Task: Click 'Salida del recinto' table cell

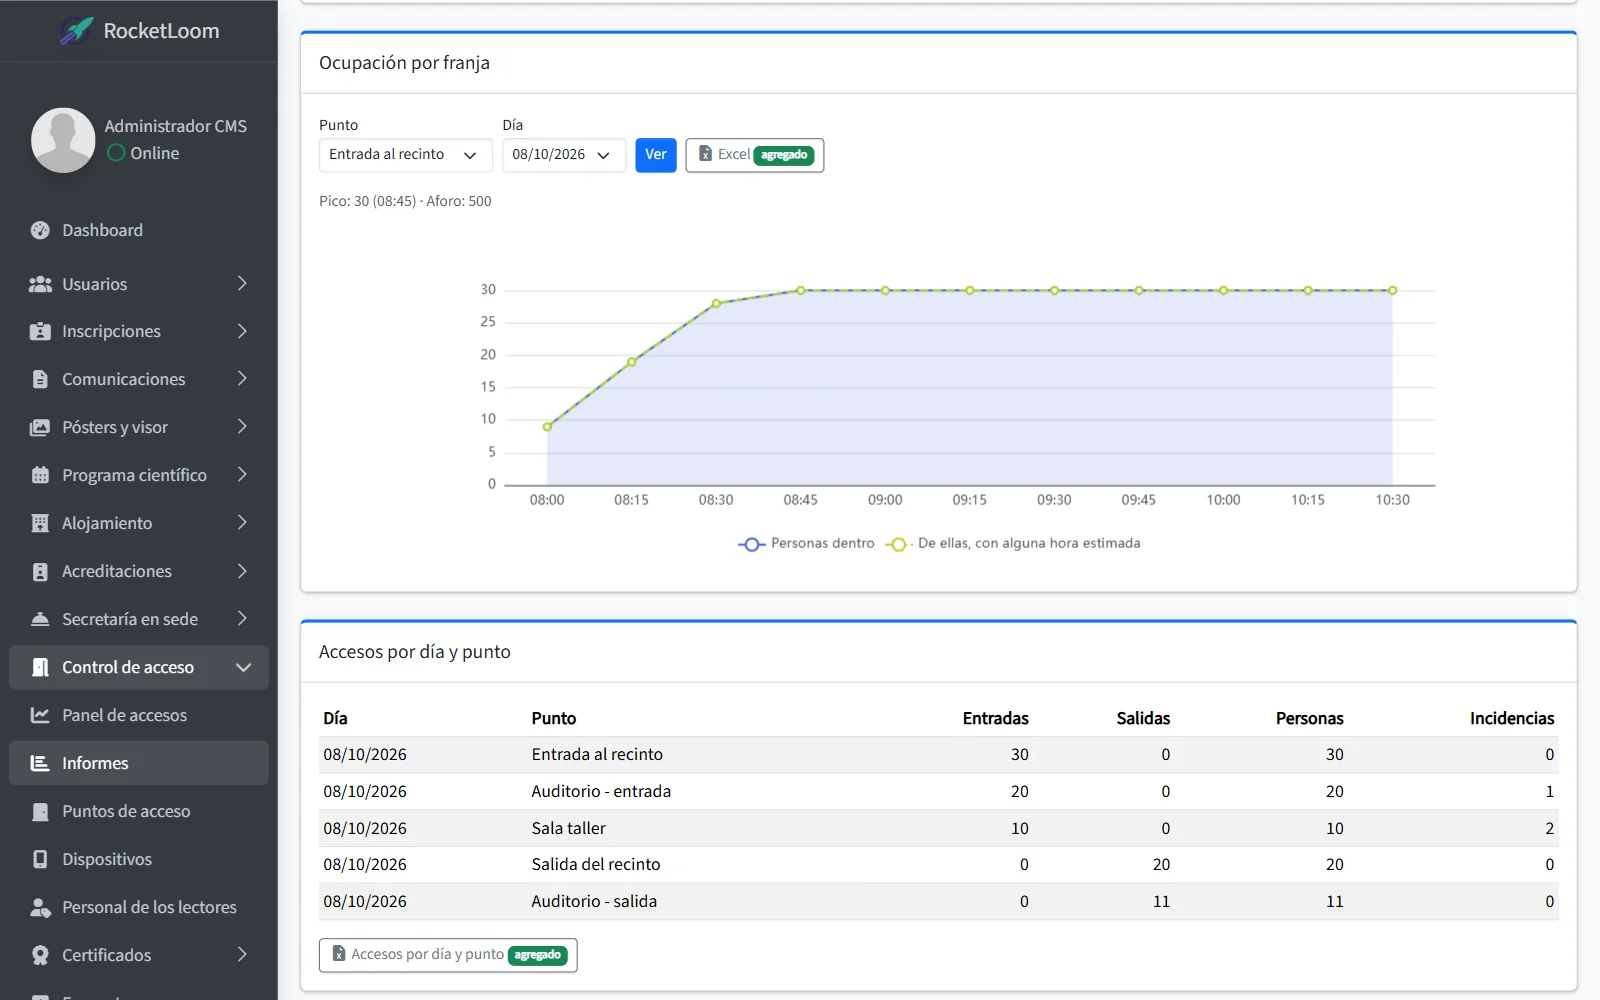Action: click(596, 864)
